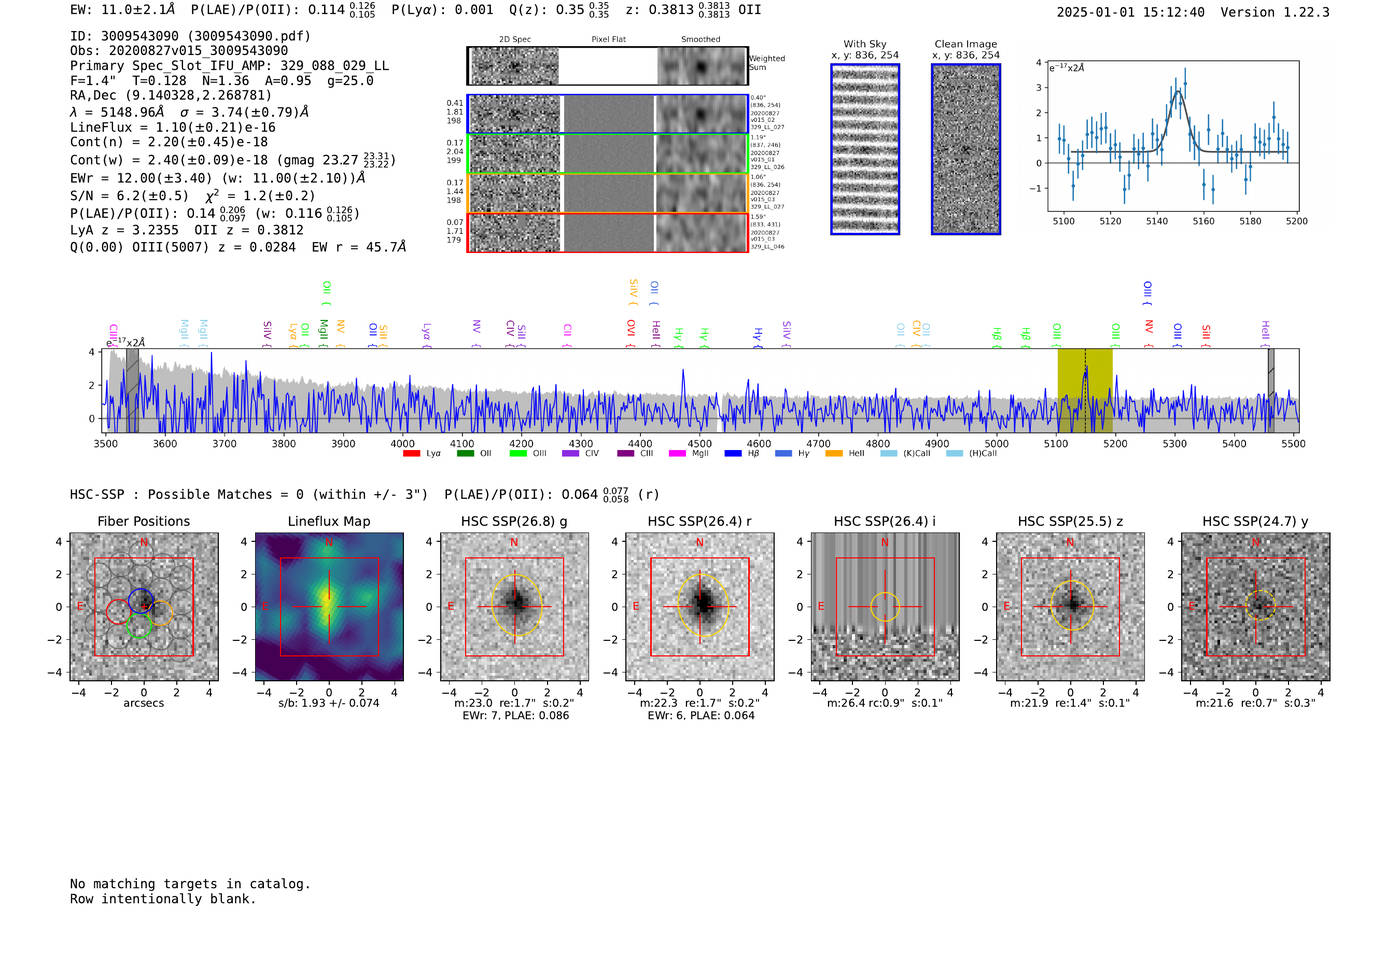Viewport: 1400px width, 953px height.
Task: Select the HSC SSP(26.4) i image
Action: (x=885, y=607)
